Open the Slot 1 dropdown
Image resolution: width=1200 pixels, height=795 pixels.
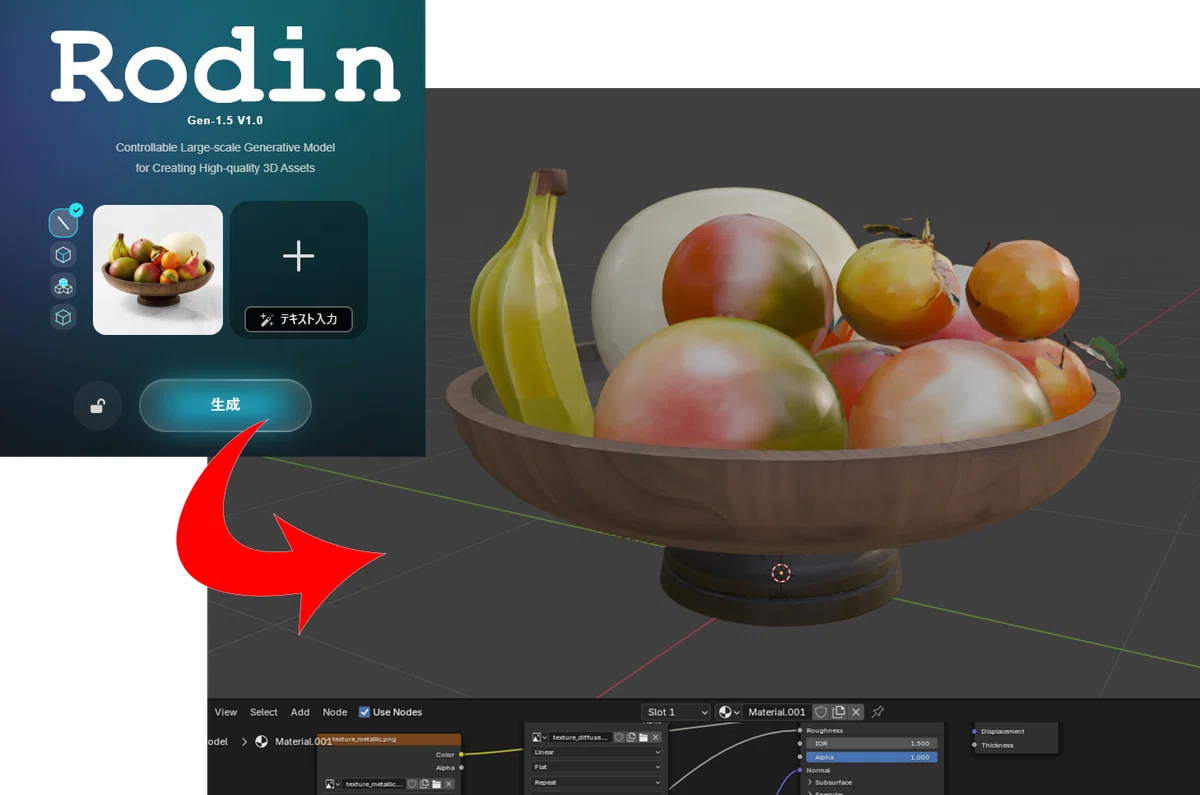point(676,712)
